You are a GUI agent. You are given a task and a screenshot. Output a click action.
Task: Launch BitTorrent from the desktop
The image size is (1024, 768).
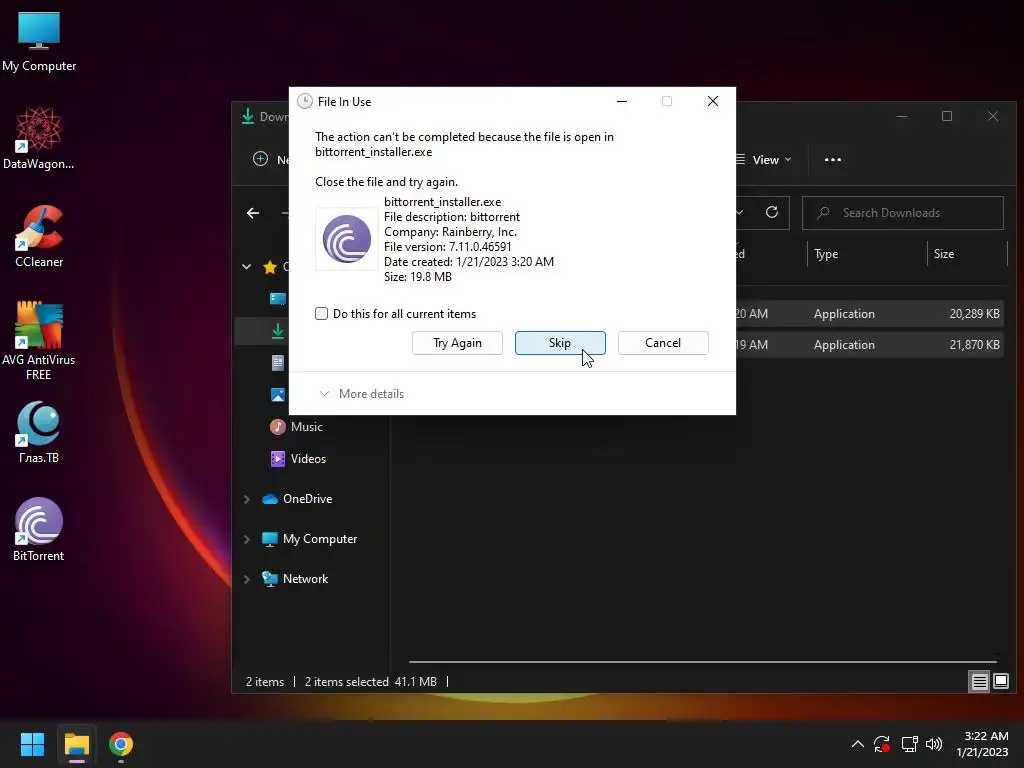[x=39, y=530]
